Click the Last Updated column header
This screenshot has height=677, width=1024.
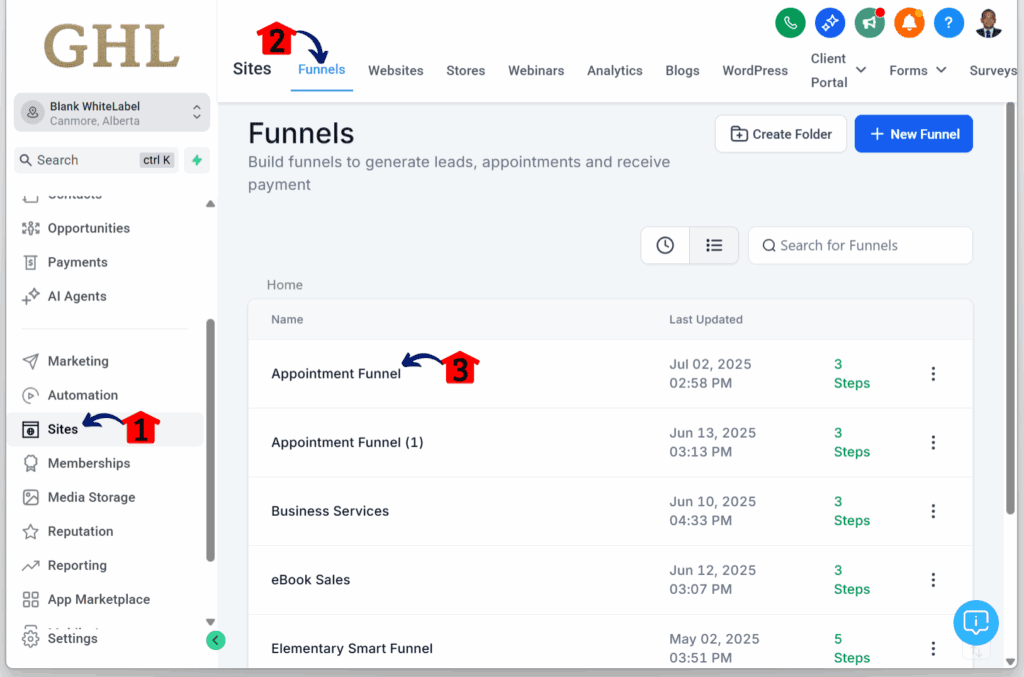pyautogui.click(x=705, y=319)
